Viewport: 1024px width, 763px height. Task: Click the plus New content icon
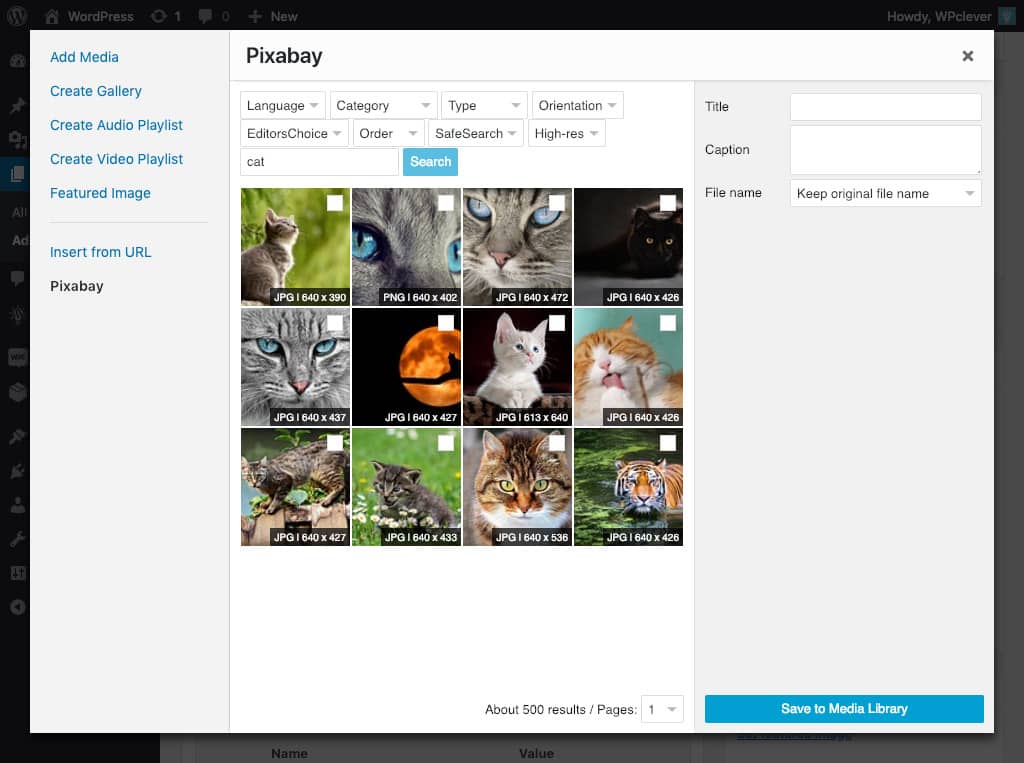pos(255,16)
